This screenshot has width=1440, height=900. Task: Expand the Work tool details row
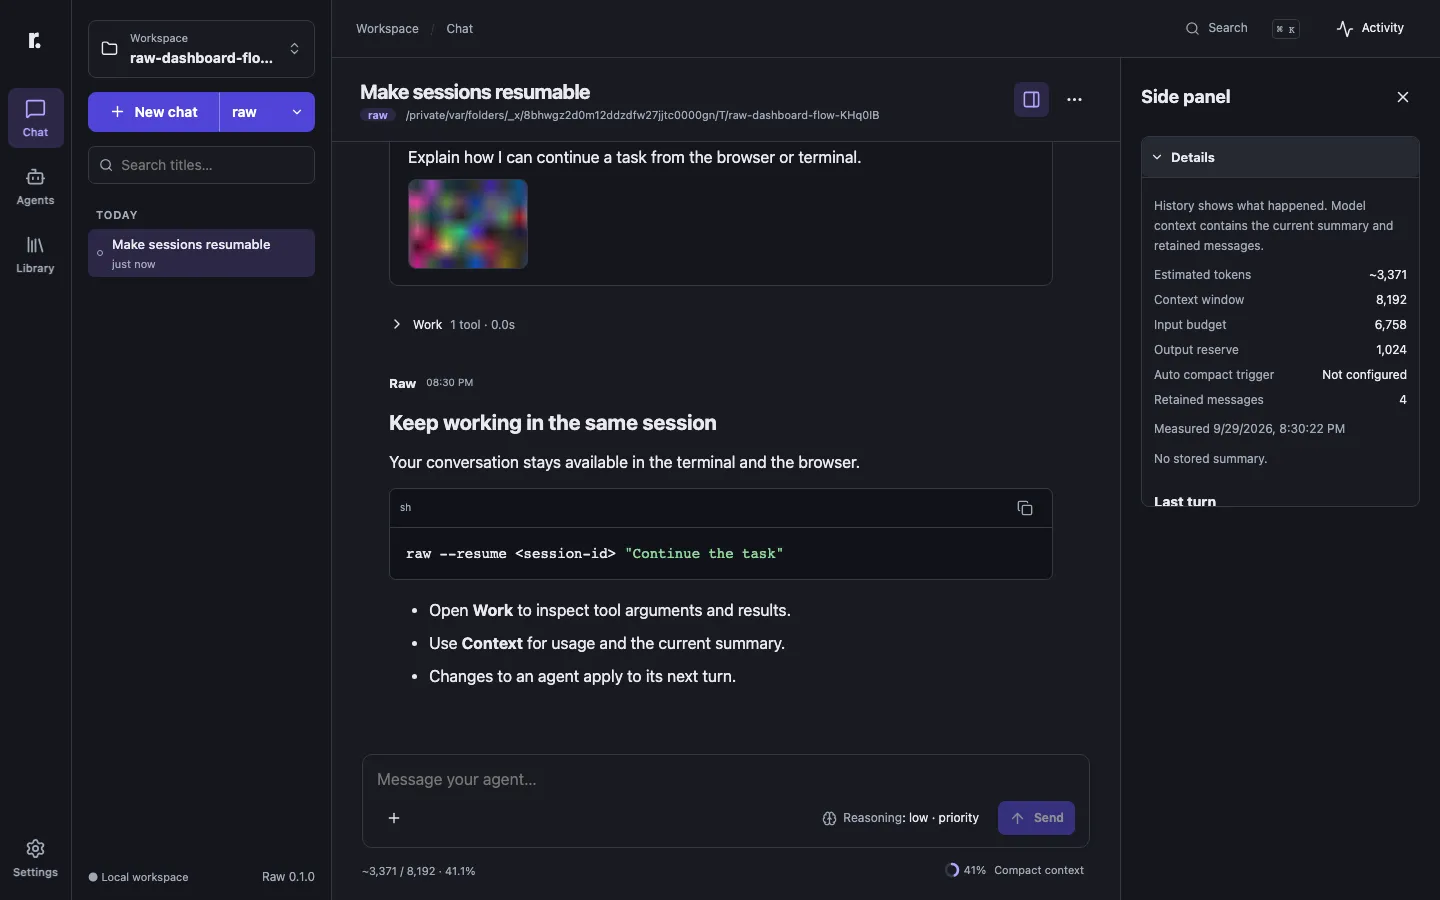pyautogui.click(x=453, y=325)
